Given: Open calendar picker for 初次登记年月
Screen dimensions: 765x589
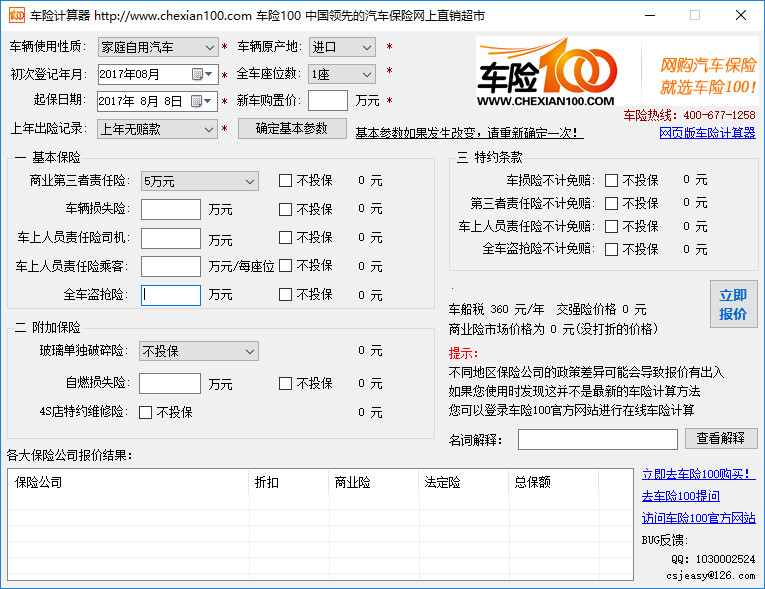Looking at the screenshot, I should (202, 74).
